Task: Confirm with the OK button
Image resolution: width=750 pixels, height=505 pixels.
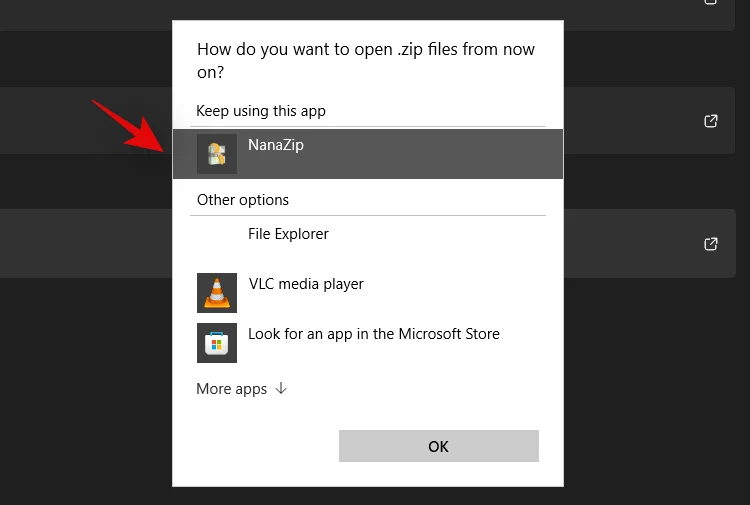Action: [439, 446]
